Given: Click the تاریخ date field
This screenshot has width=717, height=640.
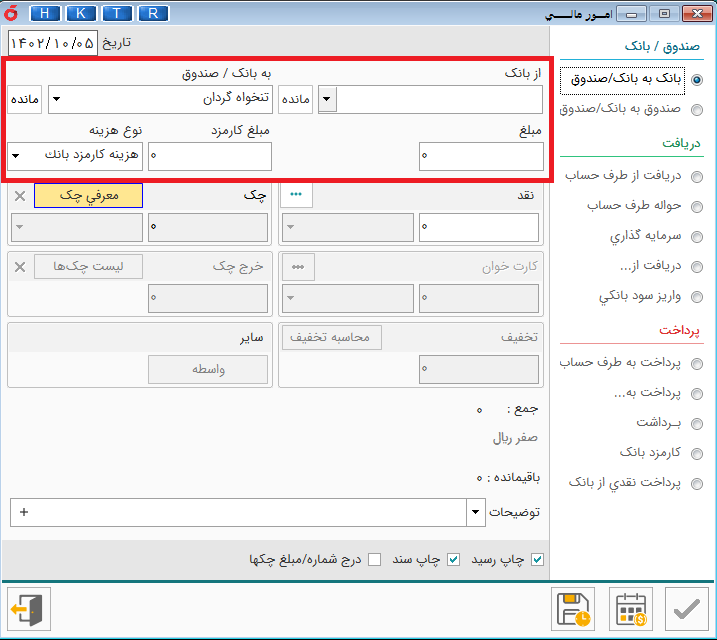Looking at the screenshot, I should (x=53, y=43).
